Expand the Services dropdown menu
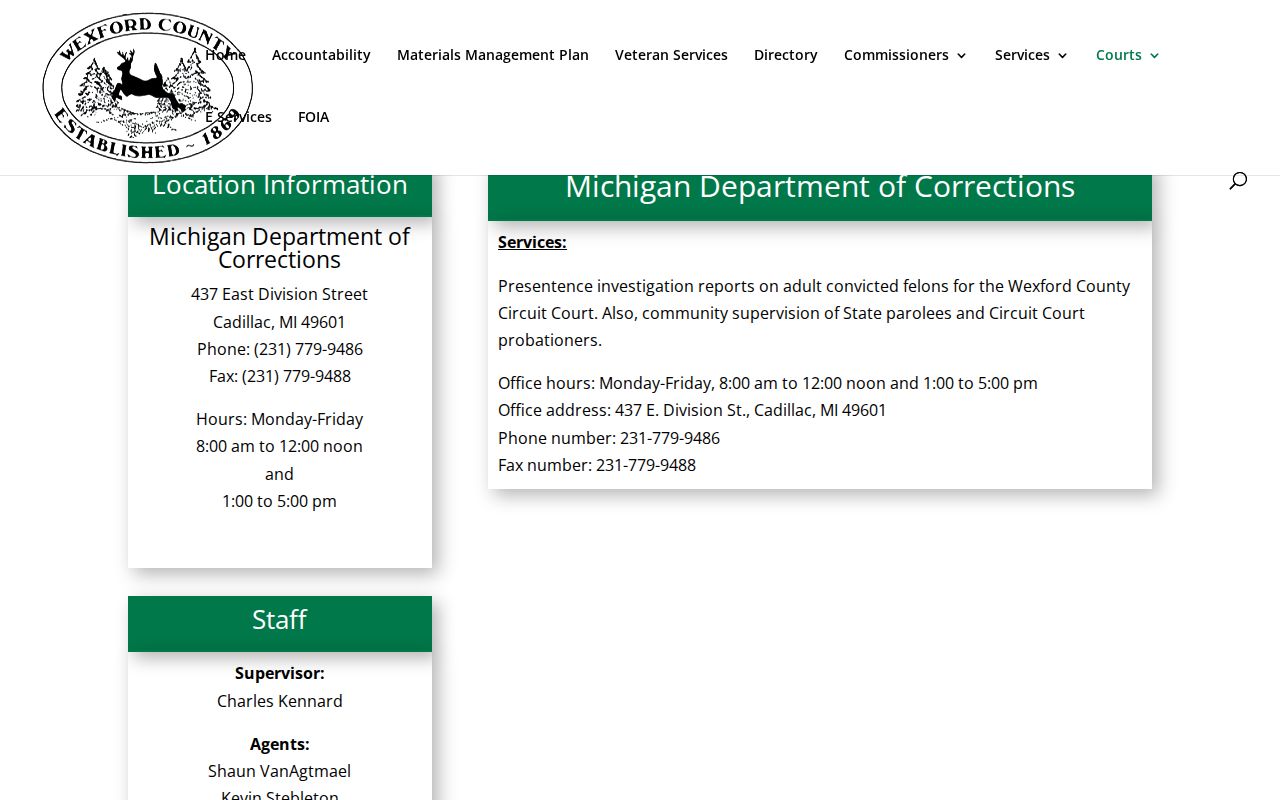Image resolution: width=1280 pixels, height=800 pixels. (x=1032, y=55)
